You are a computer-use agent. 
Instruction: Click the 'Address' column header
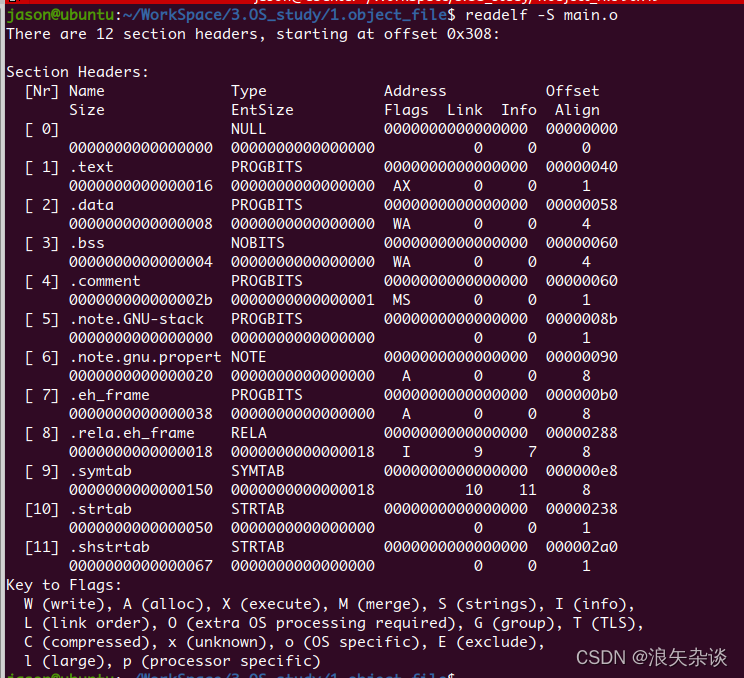[x=415, y=91]
